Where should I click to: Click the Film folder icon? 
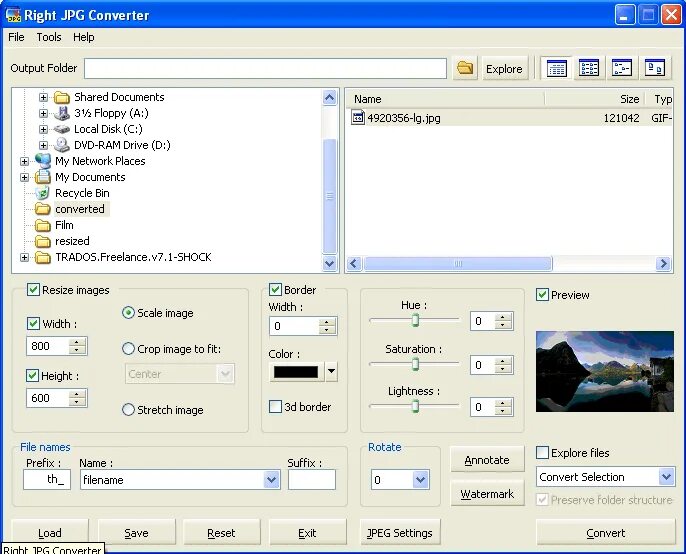click(x=43, y=225)
